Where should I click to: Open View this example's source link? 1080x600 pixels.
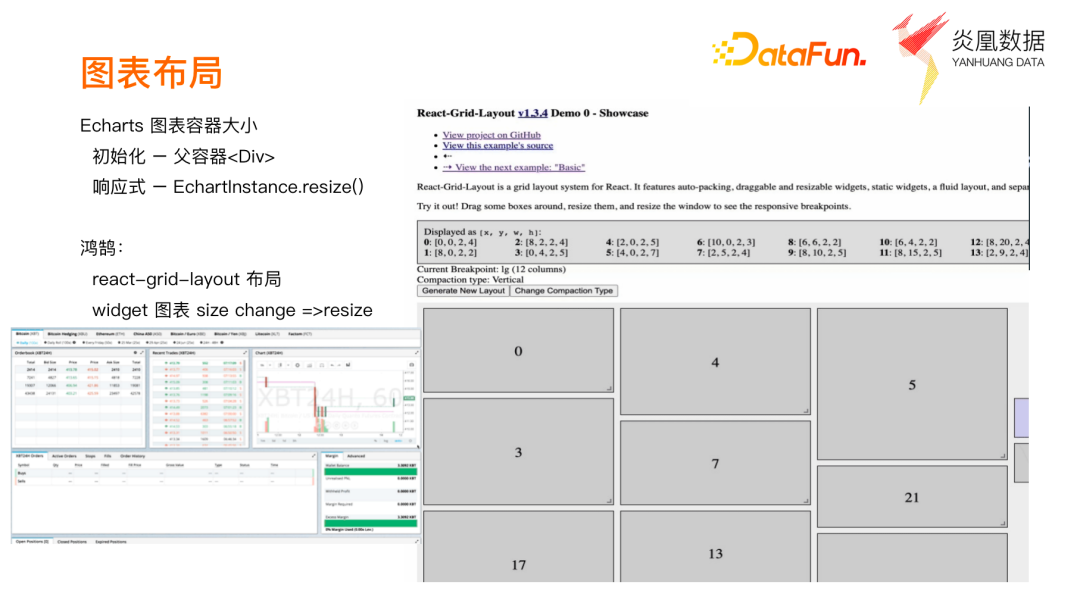click(497, 145)
